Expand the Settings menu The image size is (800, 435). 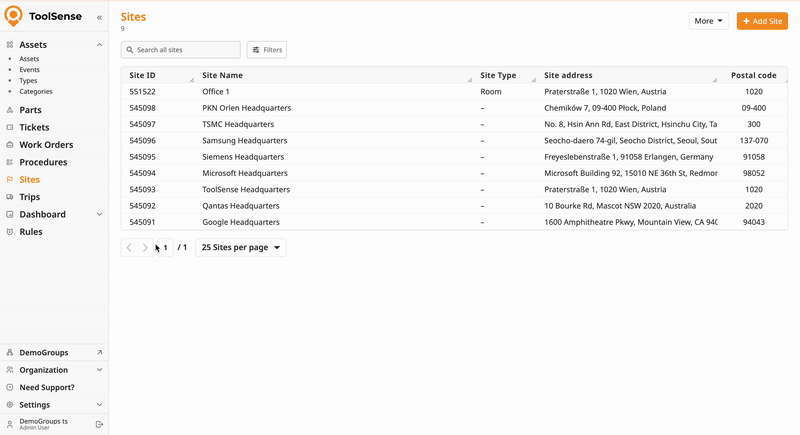pyautogui.click(x=99, y=405)
